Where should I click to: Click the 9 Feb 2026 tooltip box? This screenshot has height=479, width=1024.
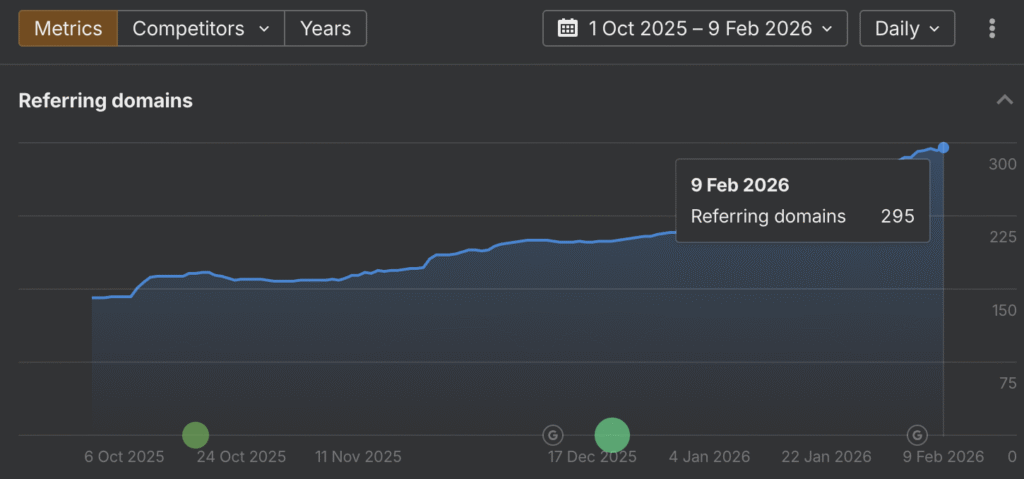802,200
